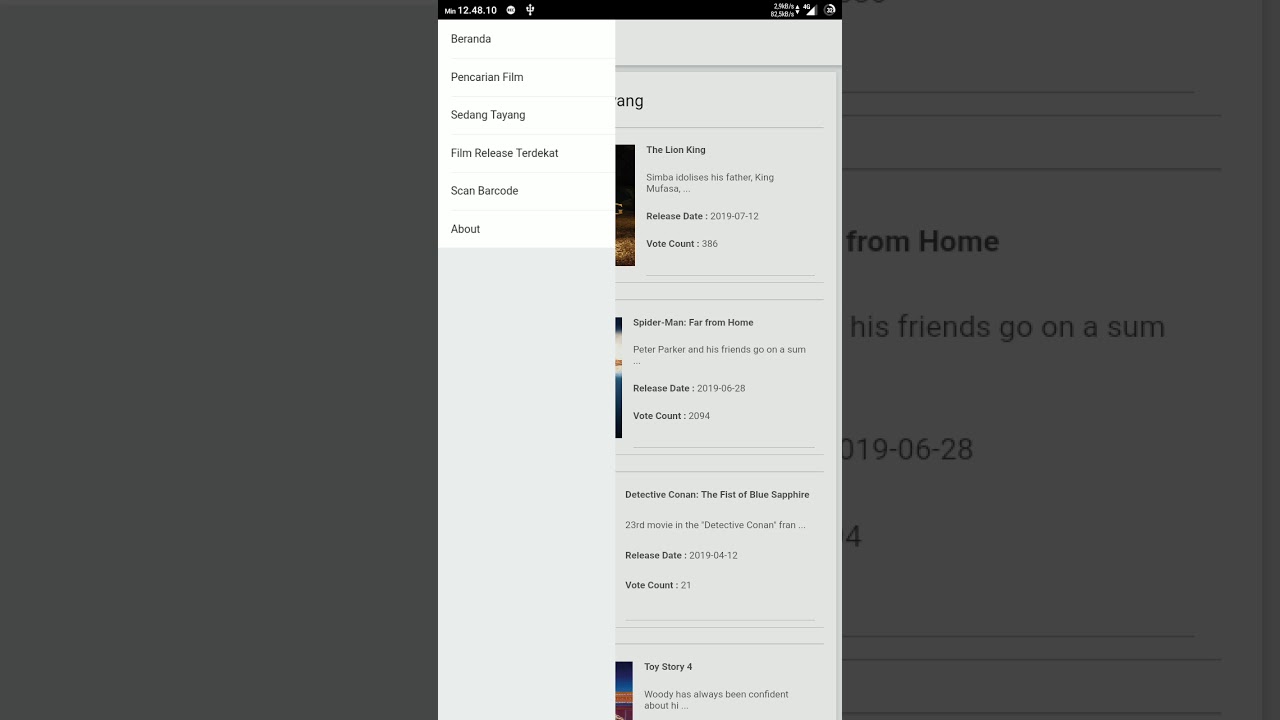Image resolution: width=1280 pixels, height=720 pixels.
Task: Tap the round notification icon beside clock
Action: 511,10
